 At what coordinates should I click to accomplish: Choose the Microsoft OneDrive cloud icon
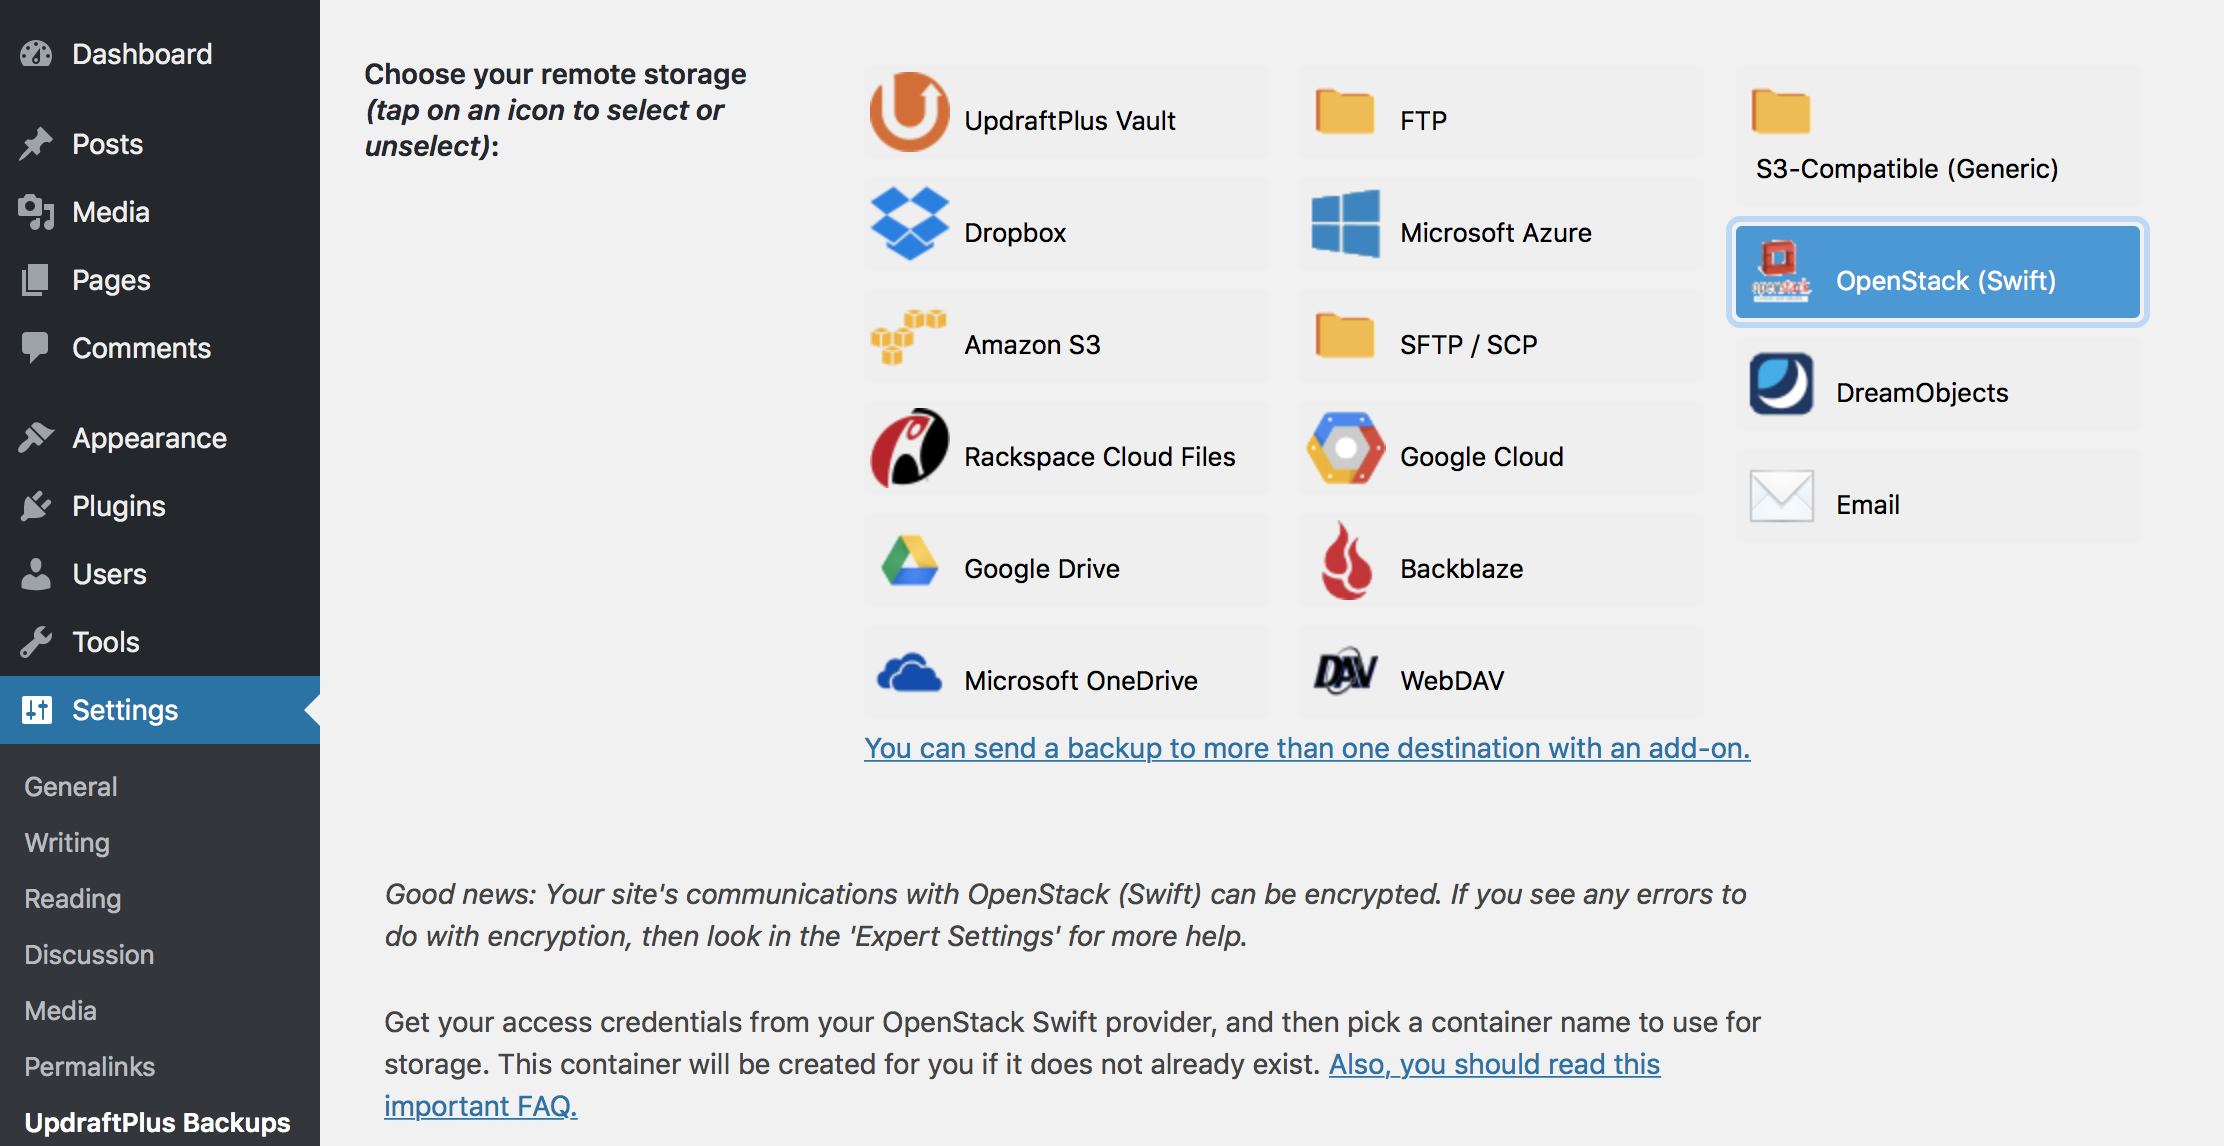coord(909,672)
